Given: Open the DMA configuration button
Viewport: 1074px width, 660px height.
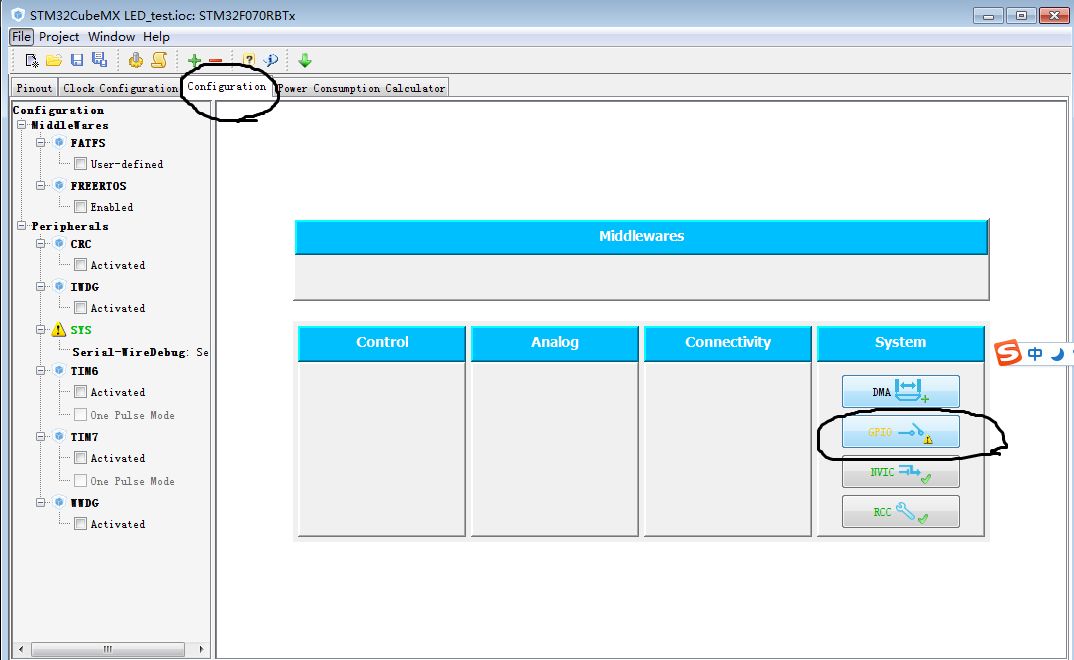Looking at the screenshot, I should [x=900, y=392].
